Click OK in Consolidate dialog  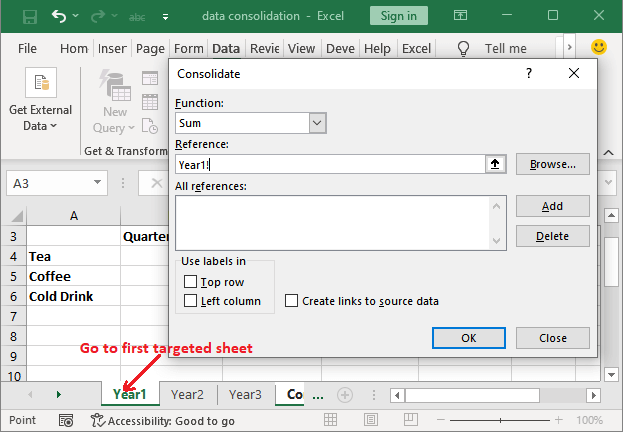(x=469, y=338)
